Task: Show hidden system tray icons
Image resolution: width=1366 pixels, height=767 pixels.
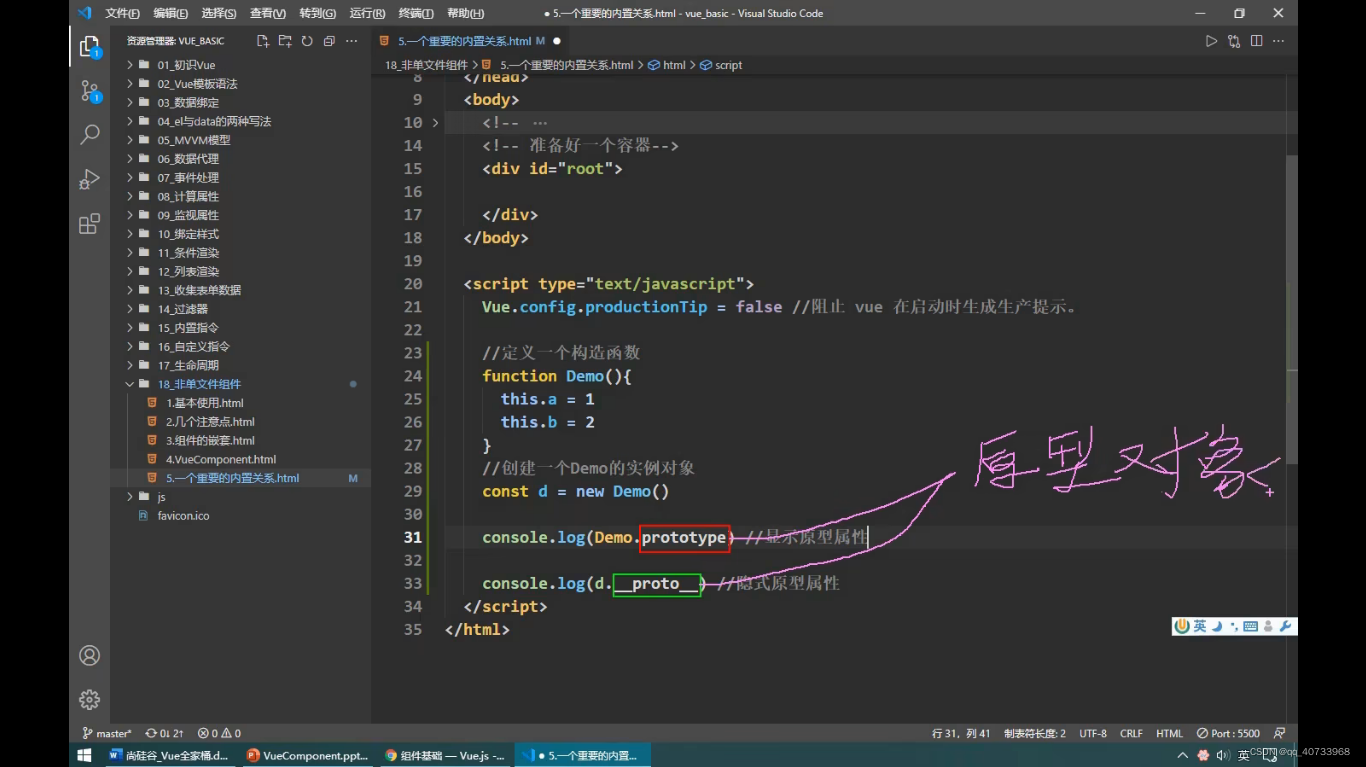Action: [x=1183, y=755]
